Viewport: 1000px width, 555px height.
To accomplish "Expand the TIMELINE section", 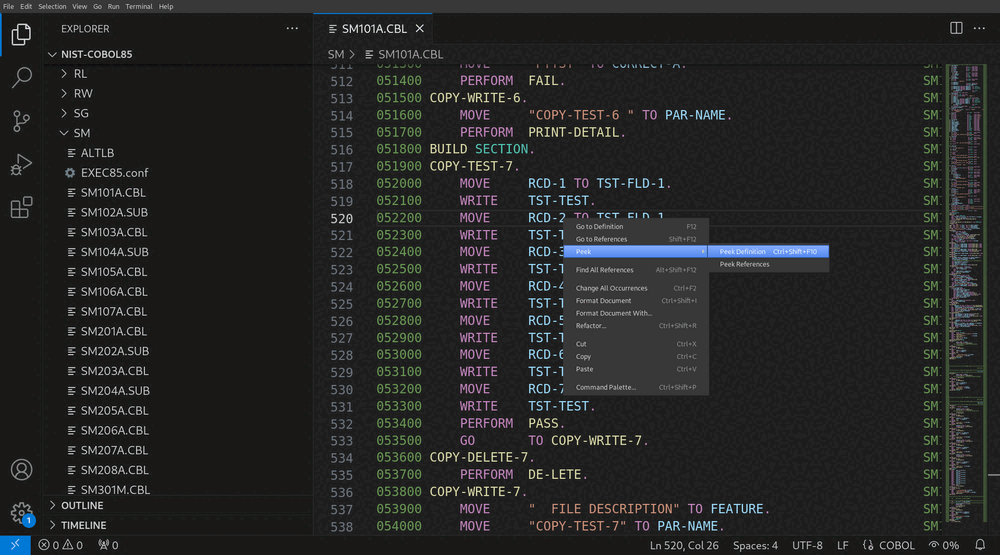I will 83,525.
